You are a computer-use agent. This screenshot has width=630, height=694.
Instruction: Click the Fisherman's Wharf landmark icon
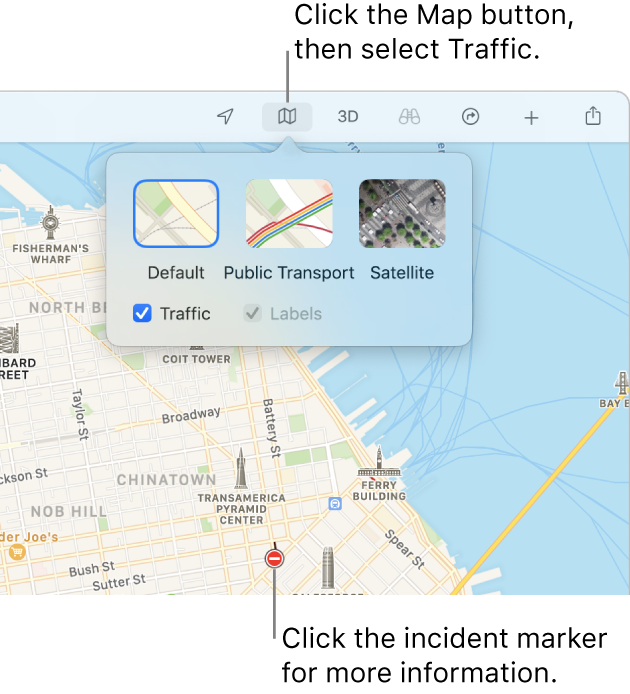[50, 223]
